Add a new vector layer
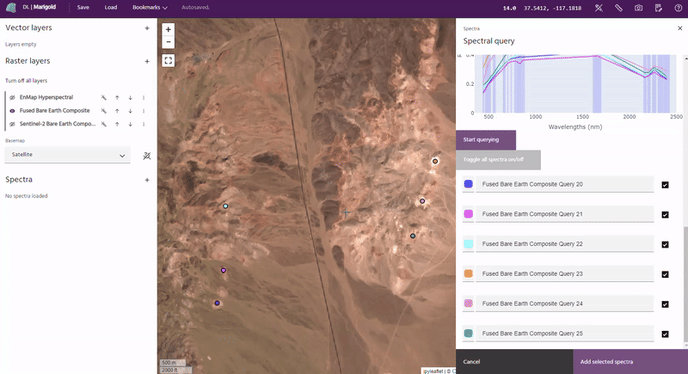This screenshot has width=688, height=374. pos(147,28)
